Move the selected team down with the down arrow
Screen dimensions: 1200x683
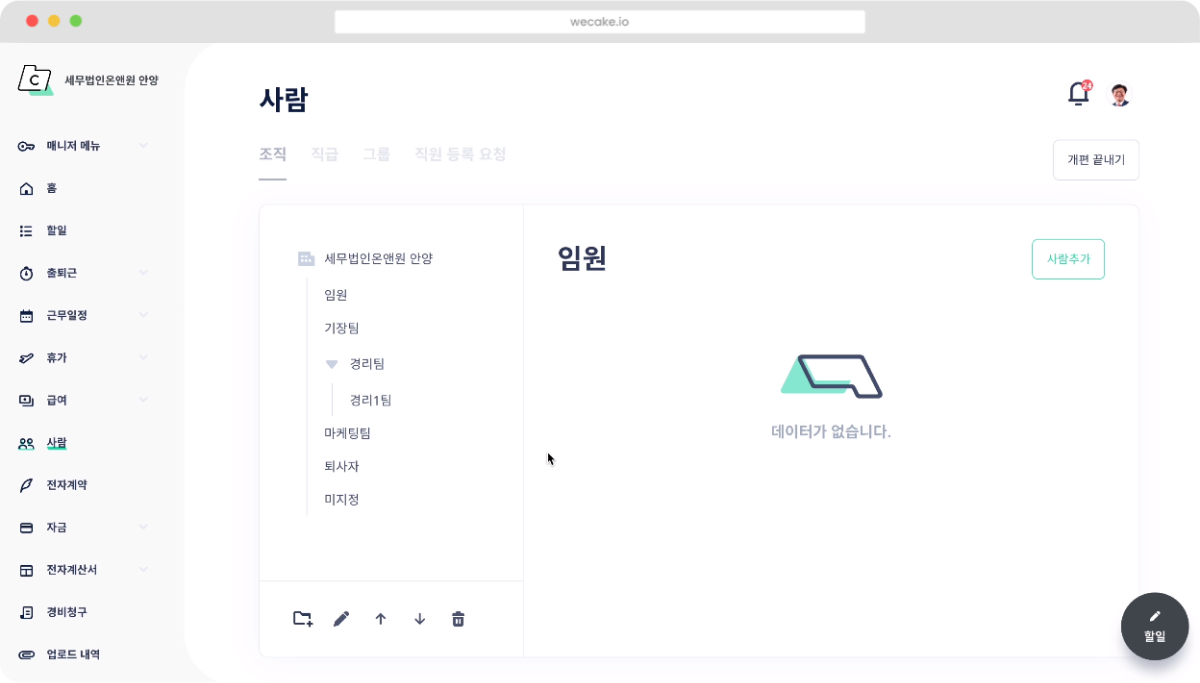coord(419,619)
